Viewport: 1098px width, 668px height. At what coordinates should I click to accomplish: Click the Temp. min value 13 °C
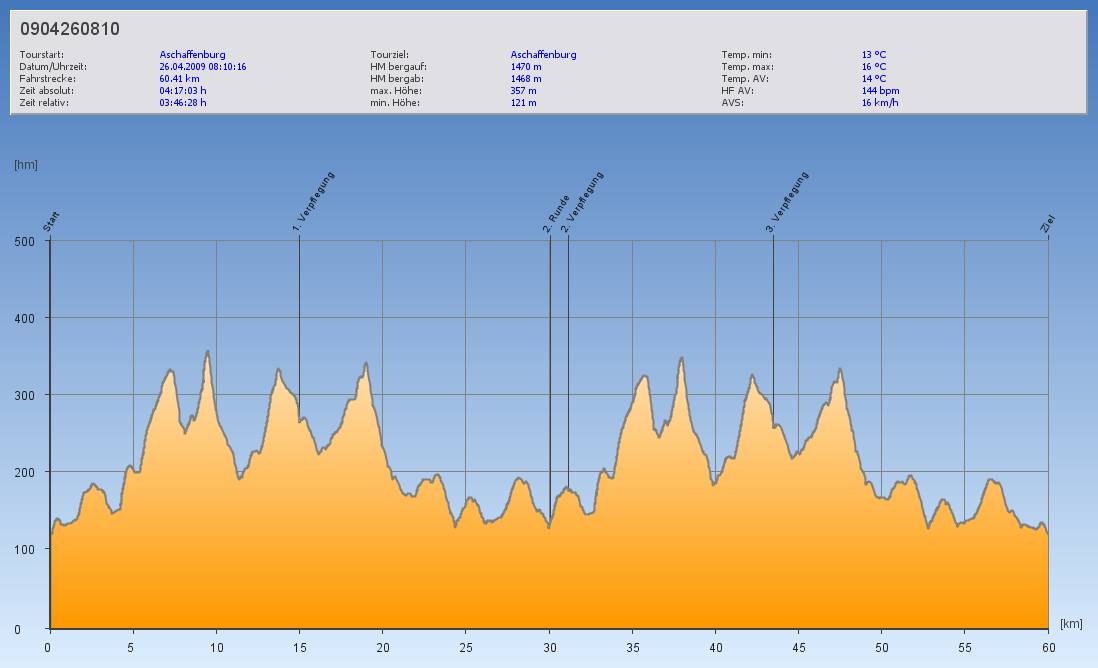874,55
